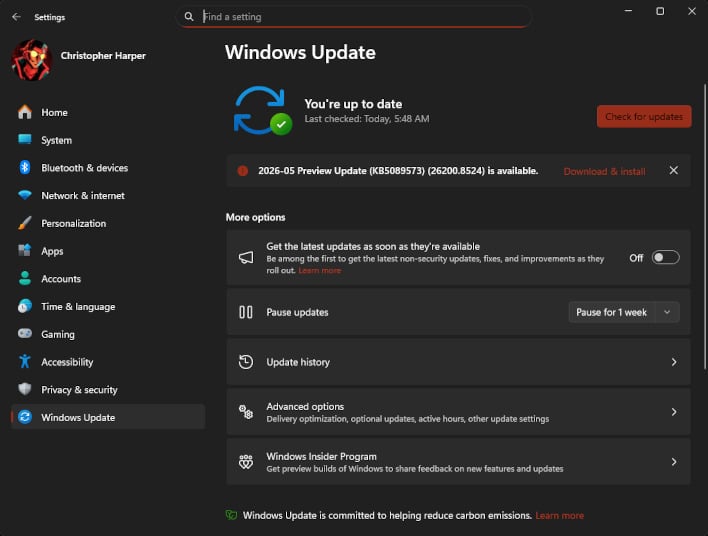Open Bluetooth & devices settings
The width and height of the screenshot is (708, 536).
pos(108,168)
